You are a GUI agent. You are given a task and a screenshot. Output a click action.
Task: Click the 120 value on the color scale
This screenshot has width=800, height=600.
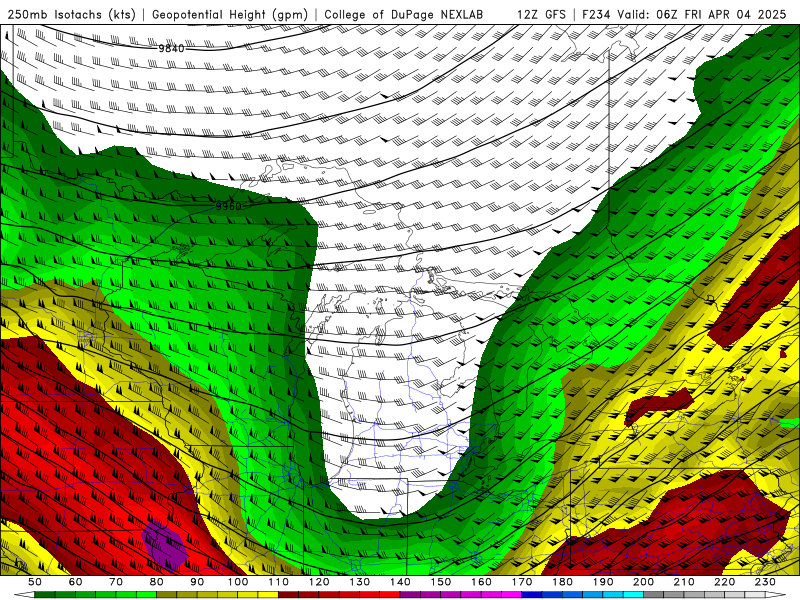(319, 582)
